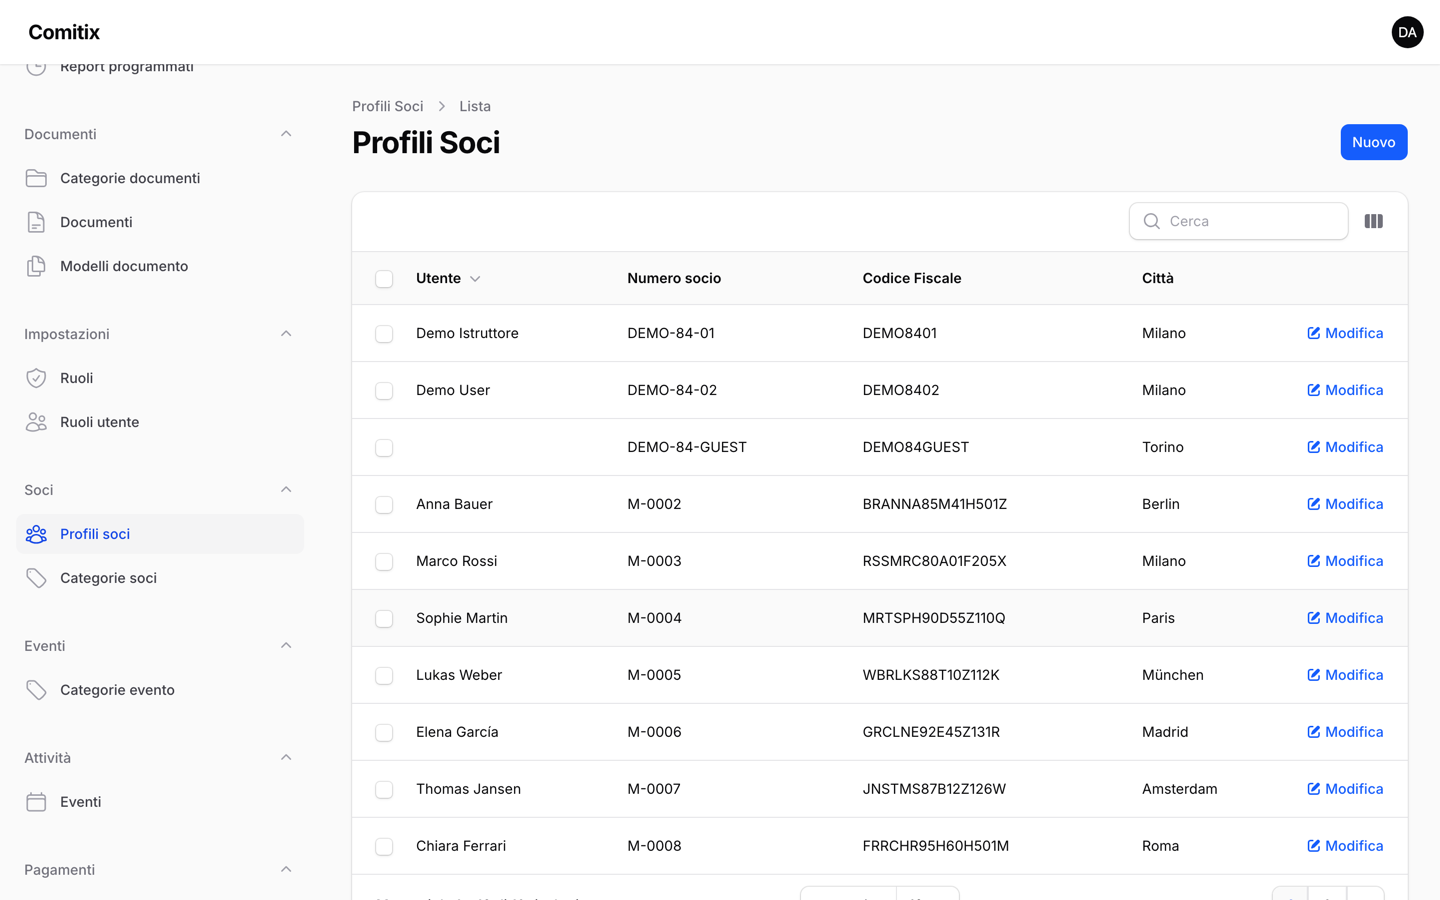The height and width of the screenshot is (900, 1440).
Task: Toggle columns with the column layout icon
Action: point(1374,221)
